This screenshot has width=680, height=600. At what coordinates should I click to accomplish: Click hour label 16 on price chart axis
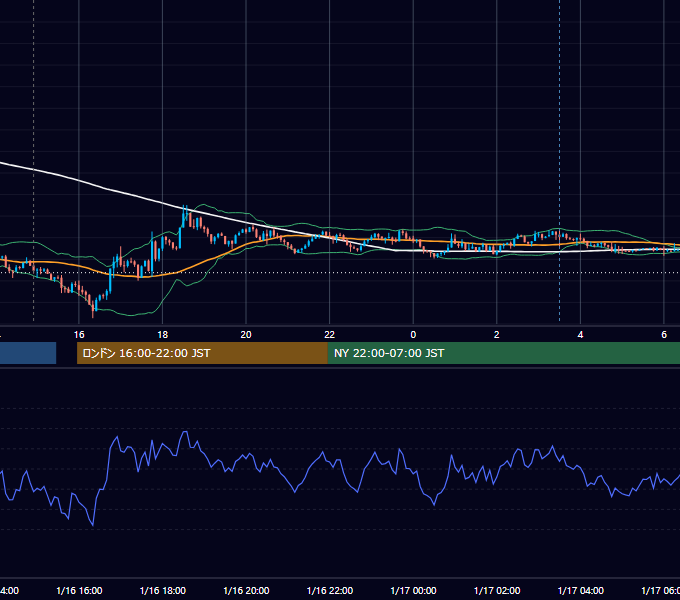[79, 335]
